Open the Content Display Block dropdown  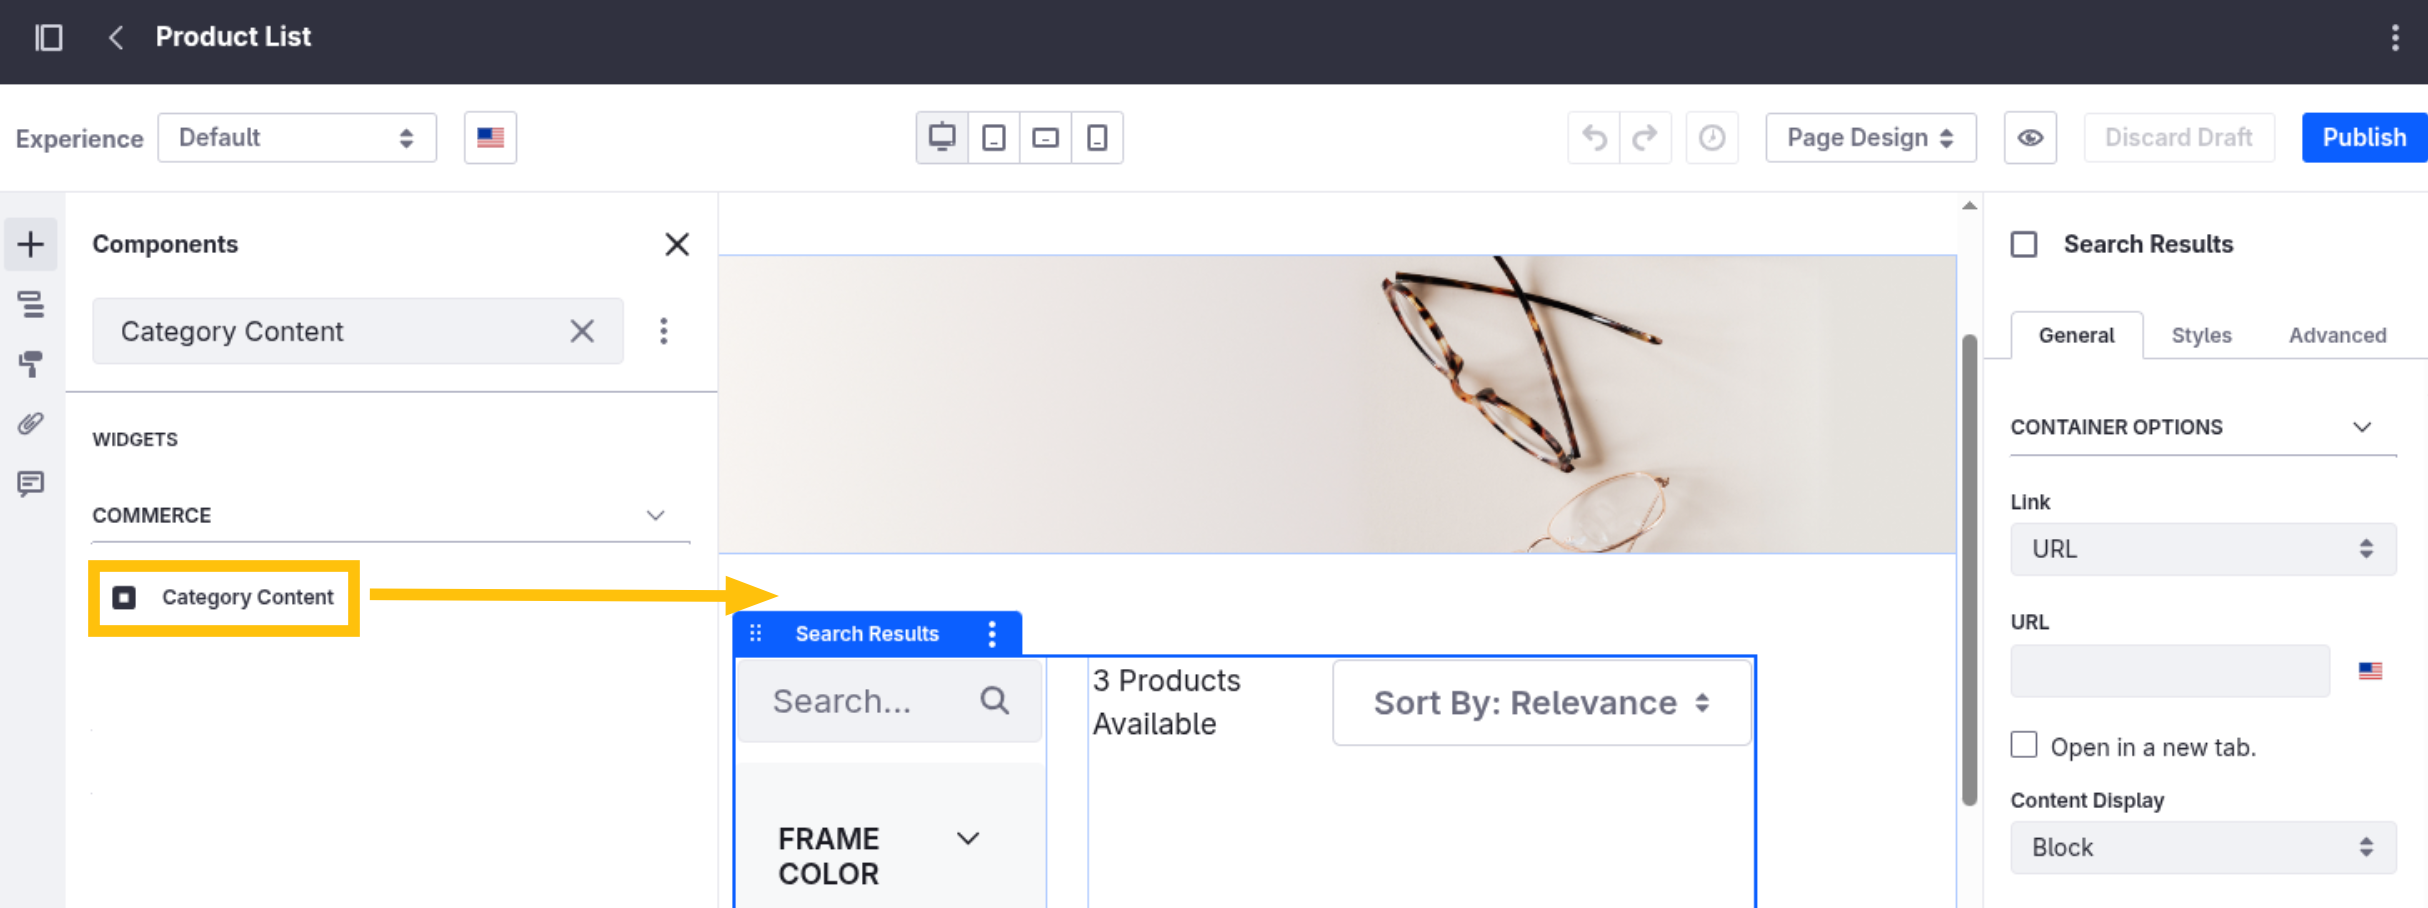2203,847
